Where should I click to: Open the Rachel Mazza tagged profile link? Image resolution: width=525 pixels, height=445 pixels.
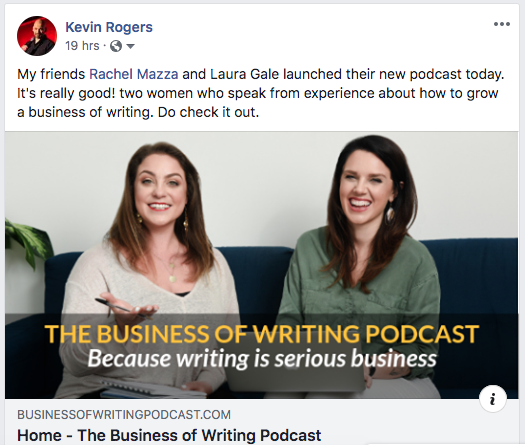click(x=134, y=74)
